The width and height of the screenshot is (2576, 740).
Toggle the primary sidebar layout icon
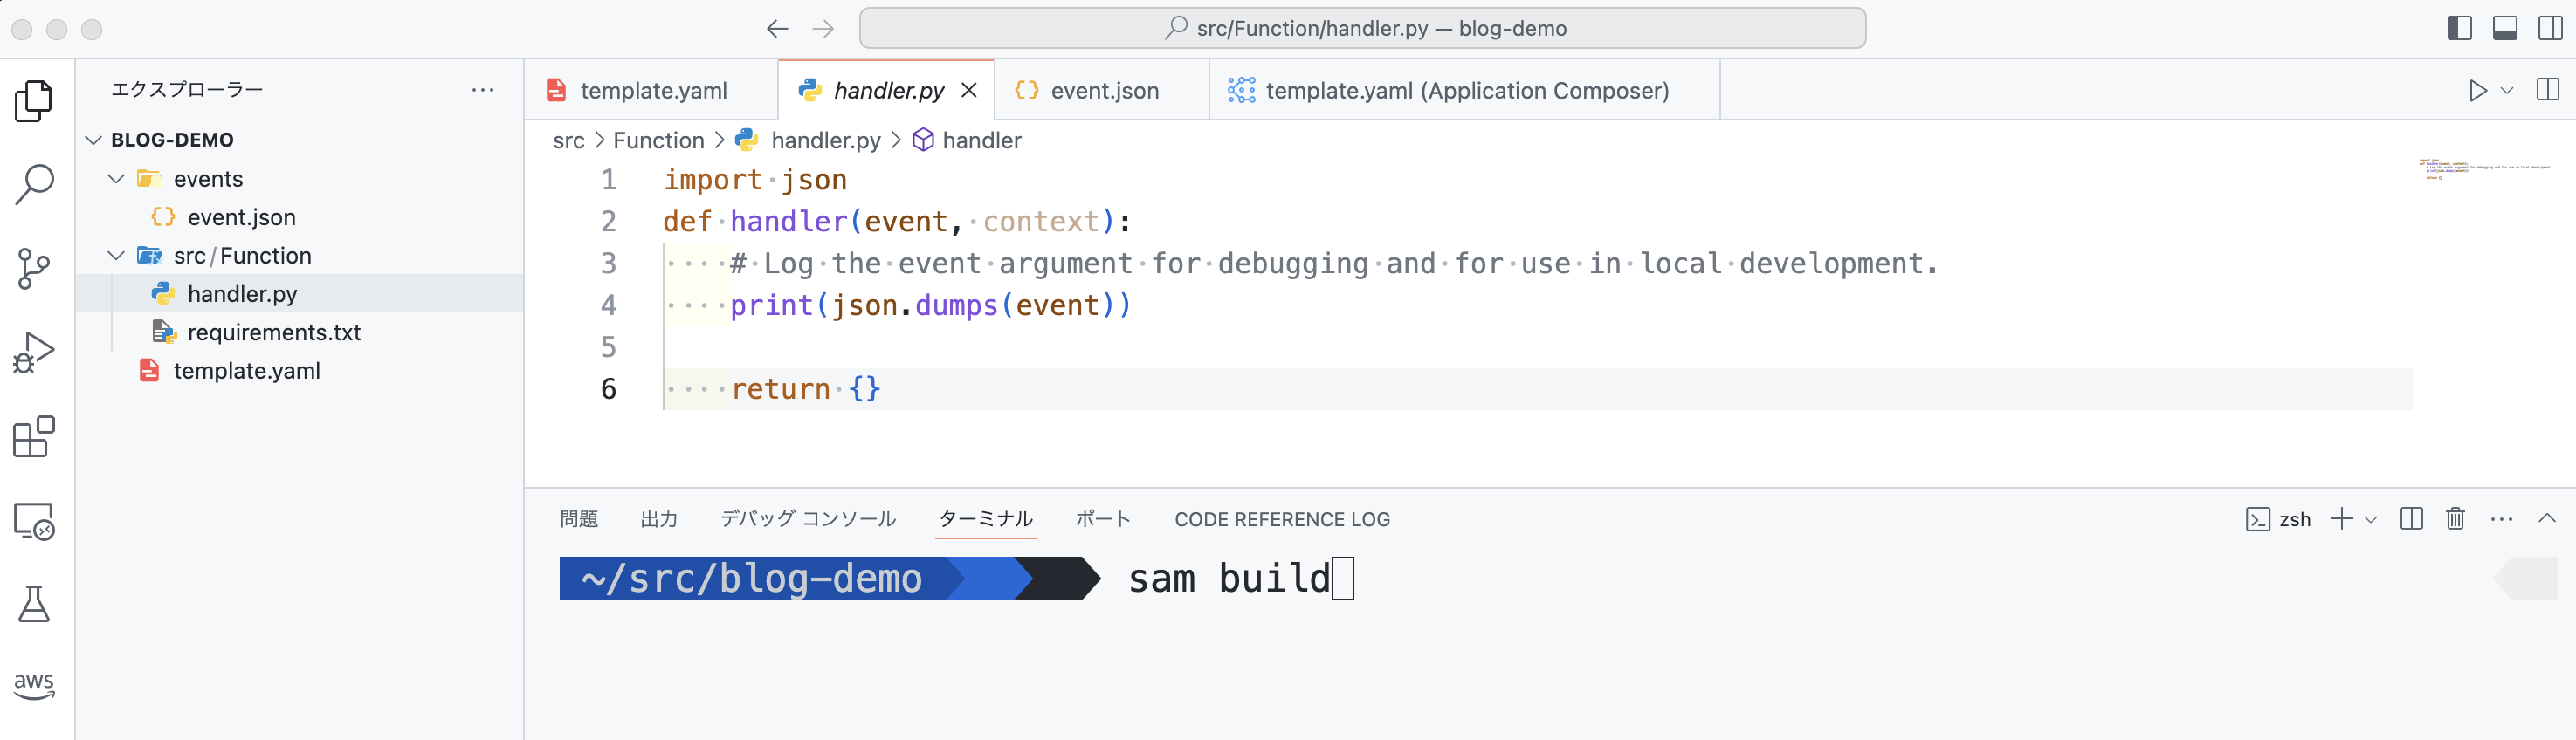point(2460,29)
